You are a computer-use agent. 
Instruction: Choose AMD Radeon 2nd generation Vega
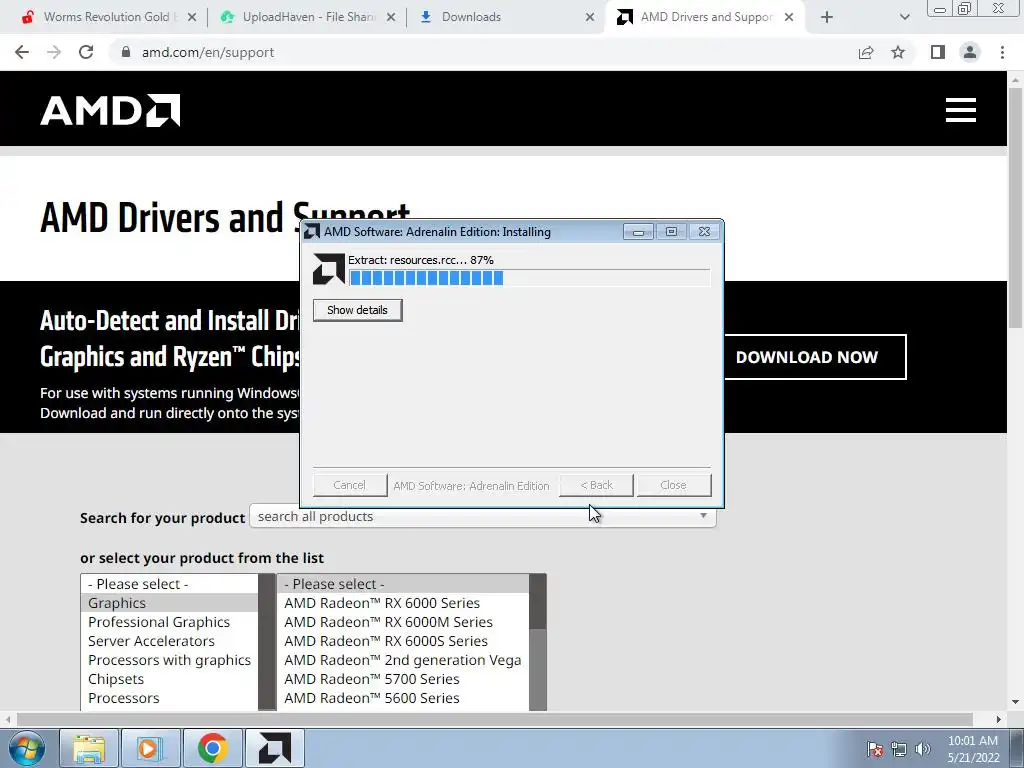pyautogui.click(x=403, y=660)
